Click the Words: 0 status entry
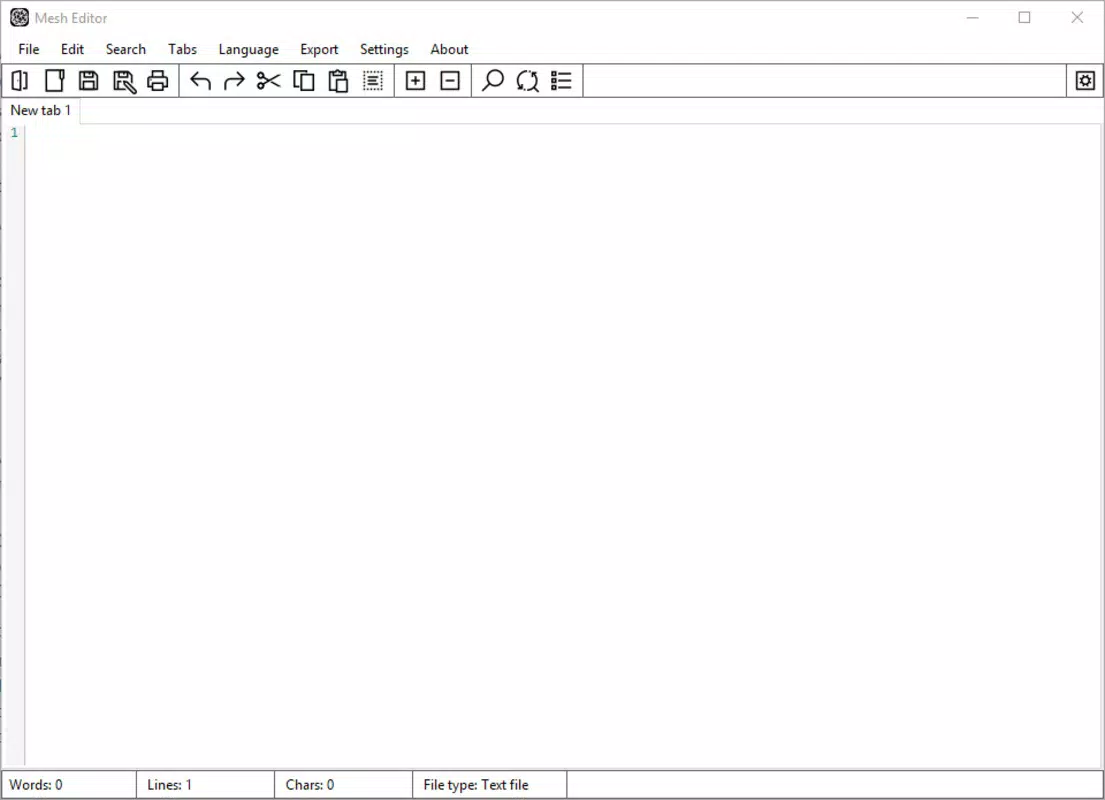The image size is (1105, 800). click(36, 784)
